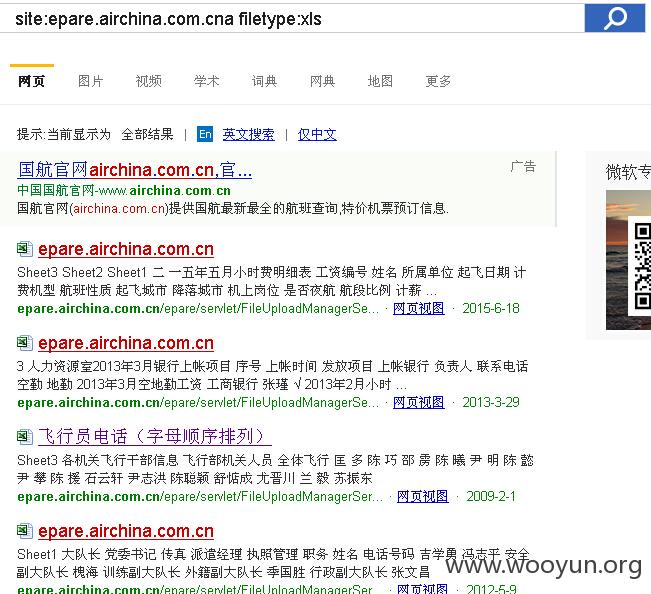Open the ad title 国航官网airchina.com.cn

point(135,170)
